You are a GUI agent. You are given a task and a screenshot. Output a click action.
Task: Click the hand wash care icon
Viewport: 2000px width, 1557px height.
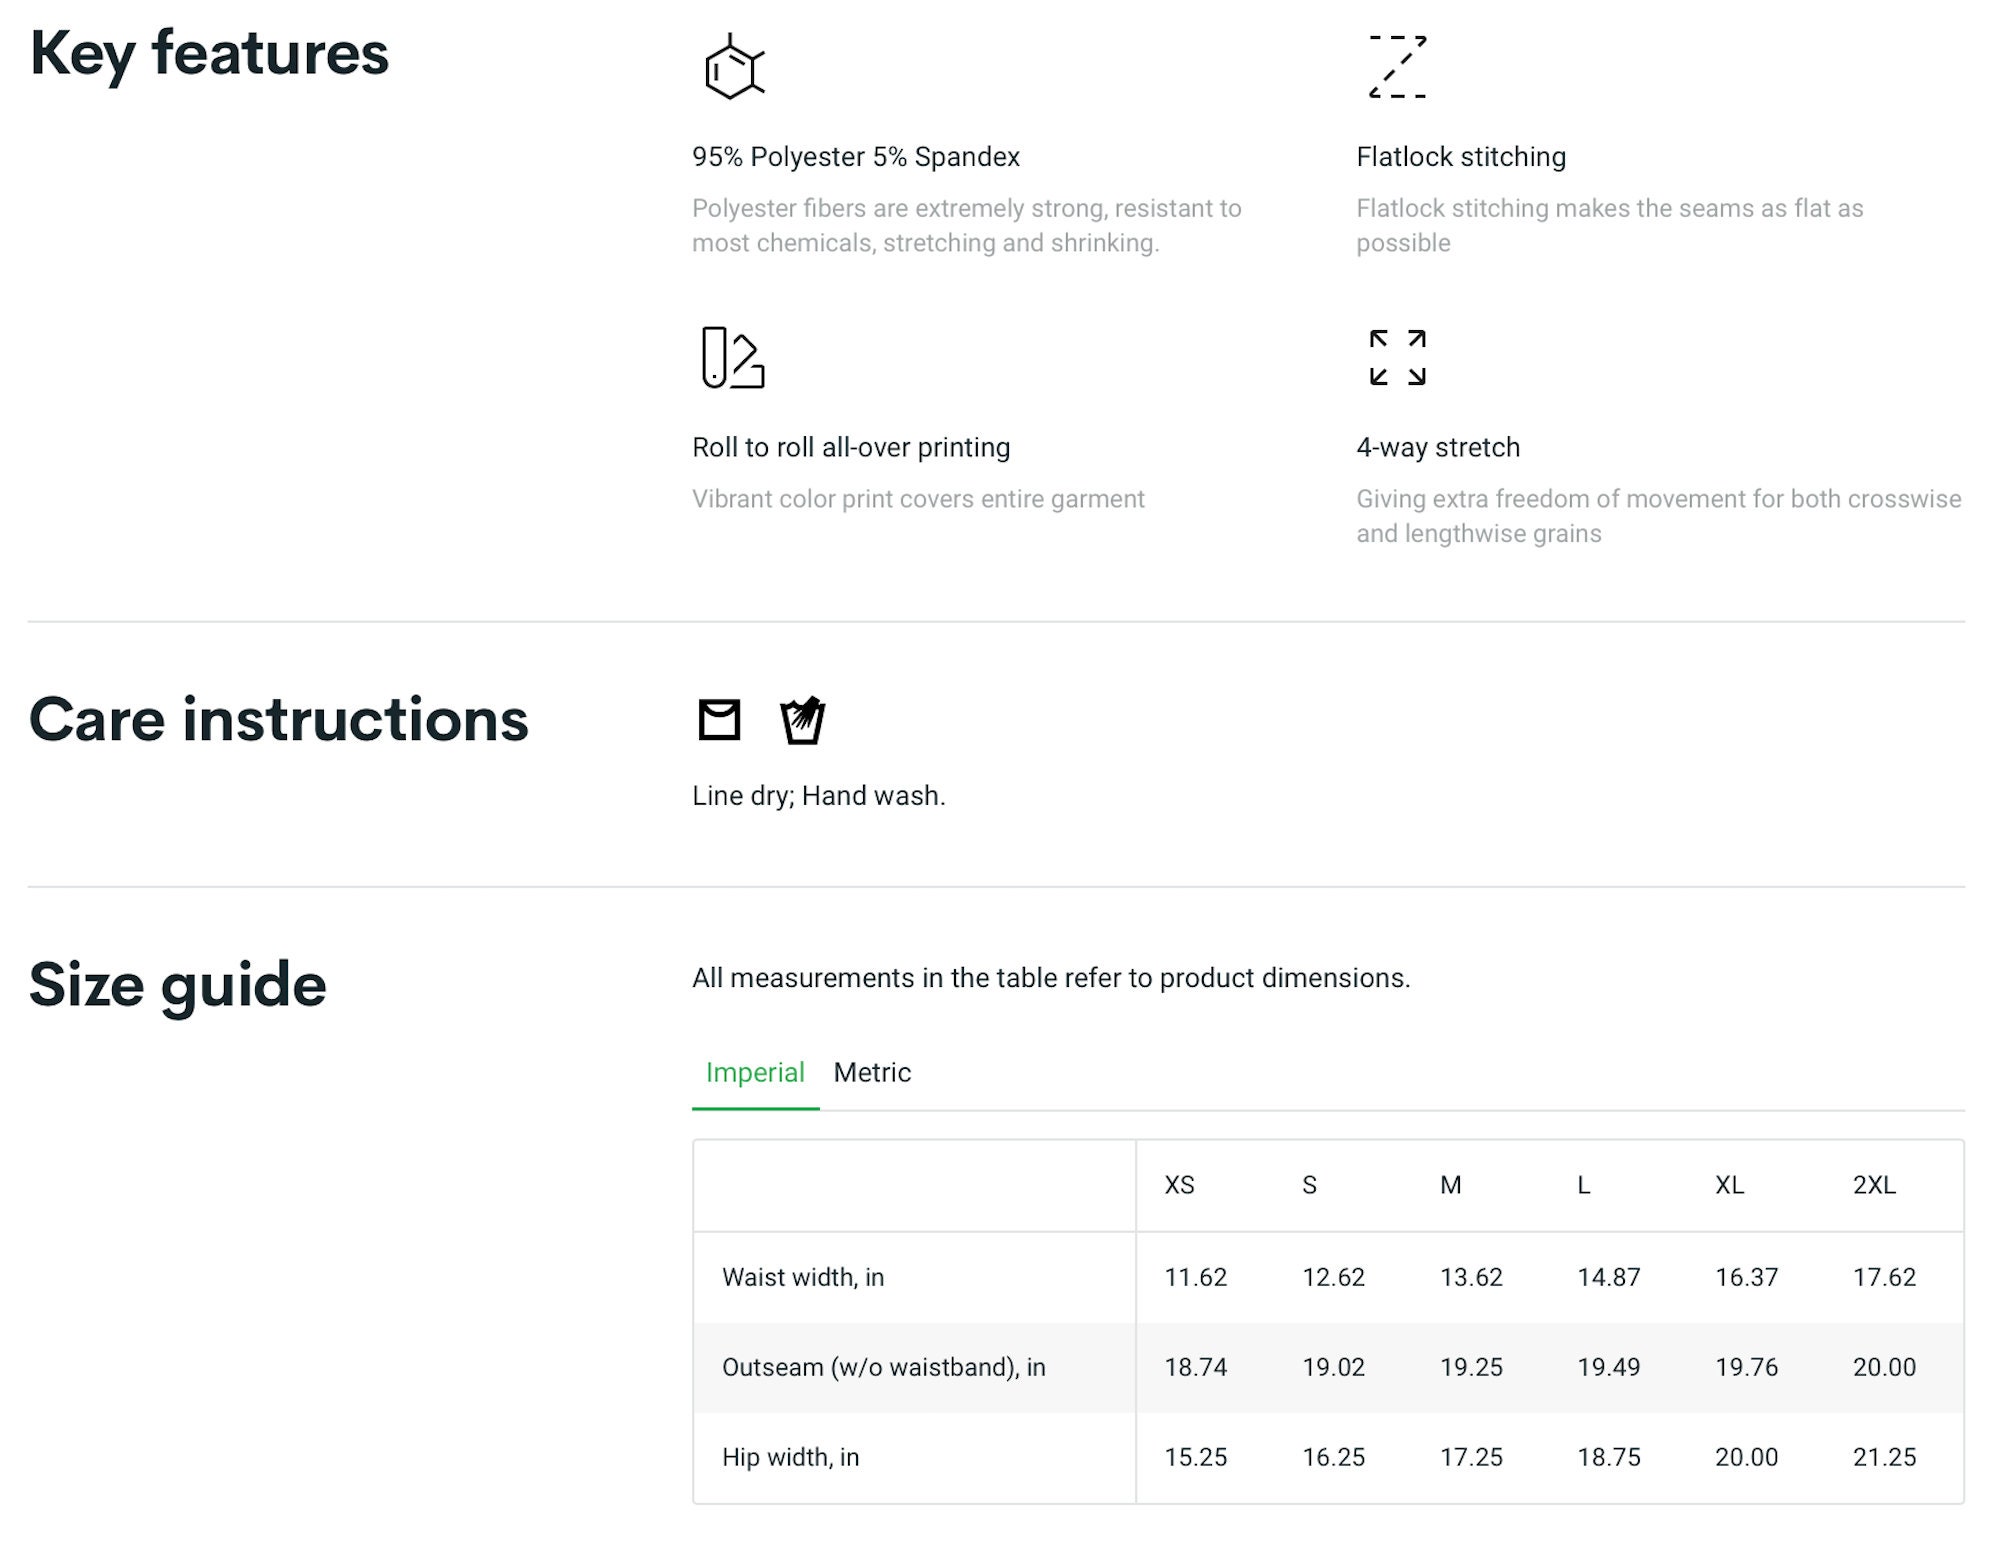pyautogui.click(x=802, y=720)
